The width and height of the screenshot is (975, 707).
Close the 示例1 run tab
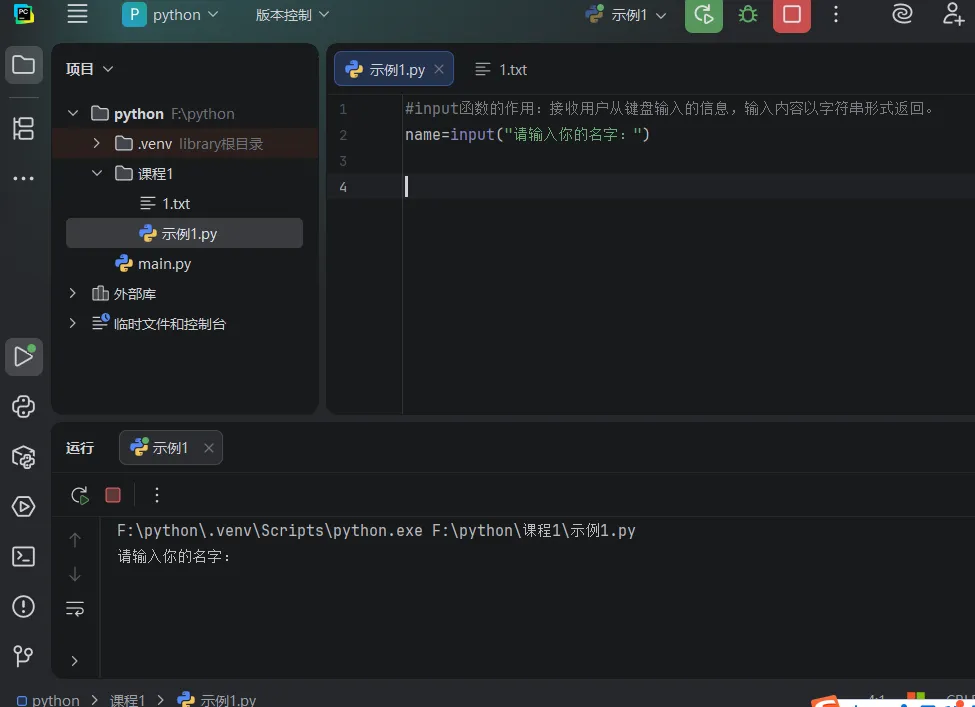tap(209, 448)
